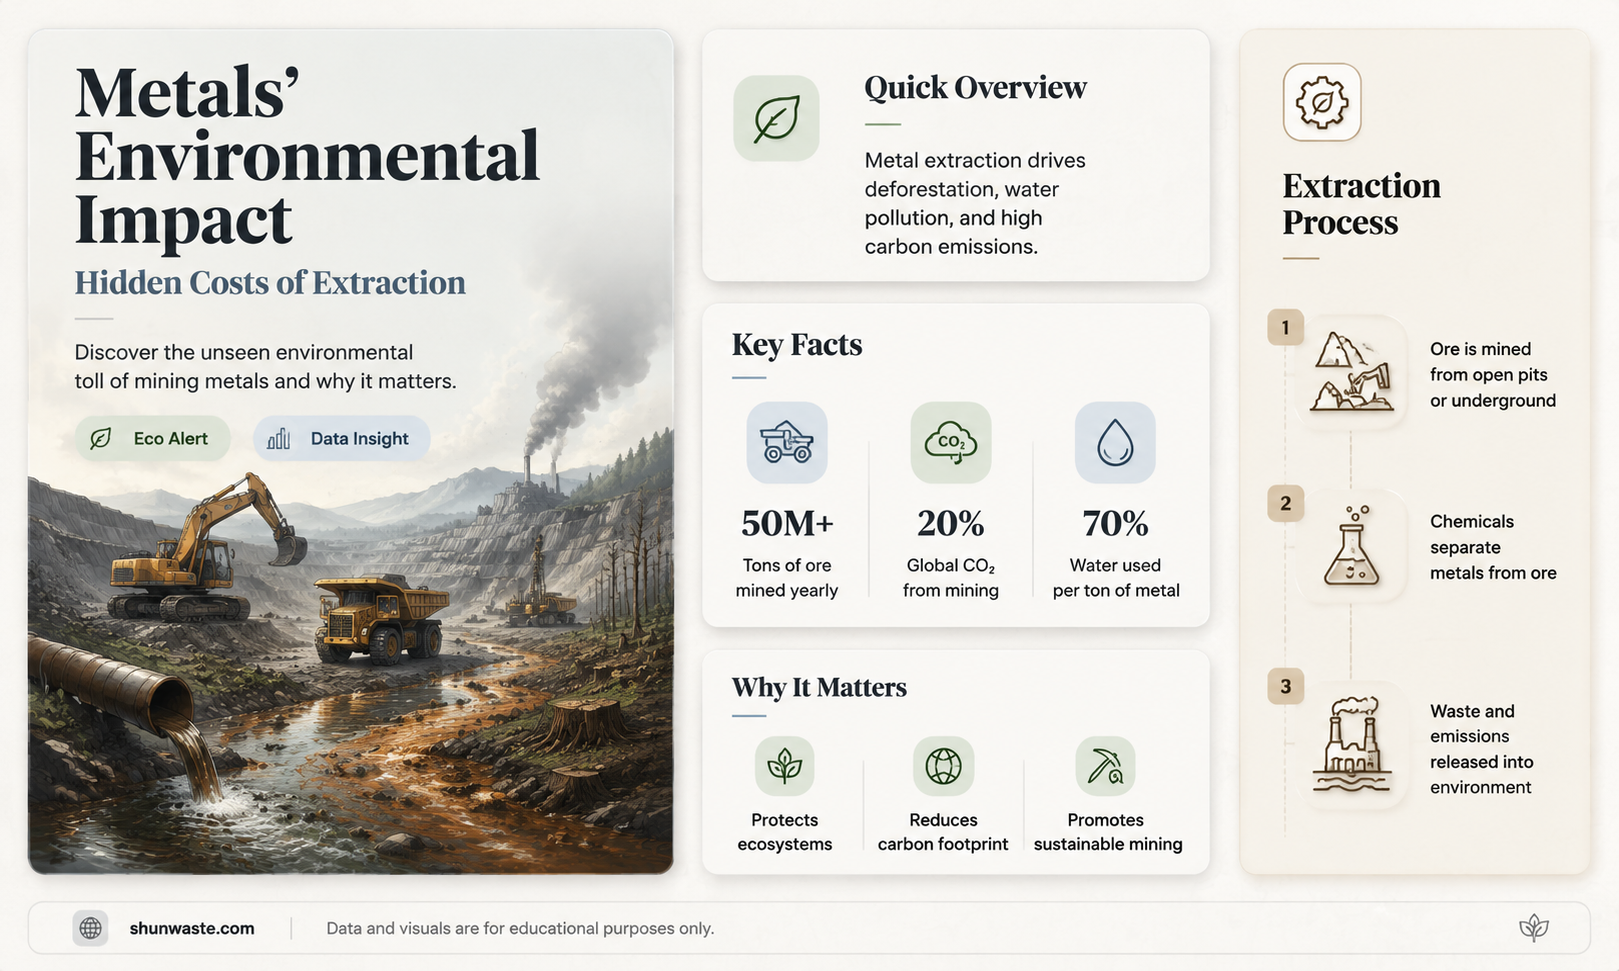1619x971 pixels.
Task: Click the pickaxe icon above Promotes sustainable mining
Action: coord(1105,766)
